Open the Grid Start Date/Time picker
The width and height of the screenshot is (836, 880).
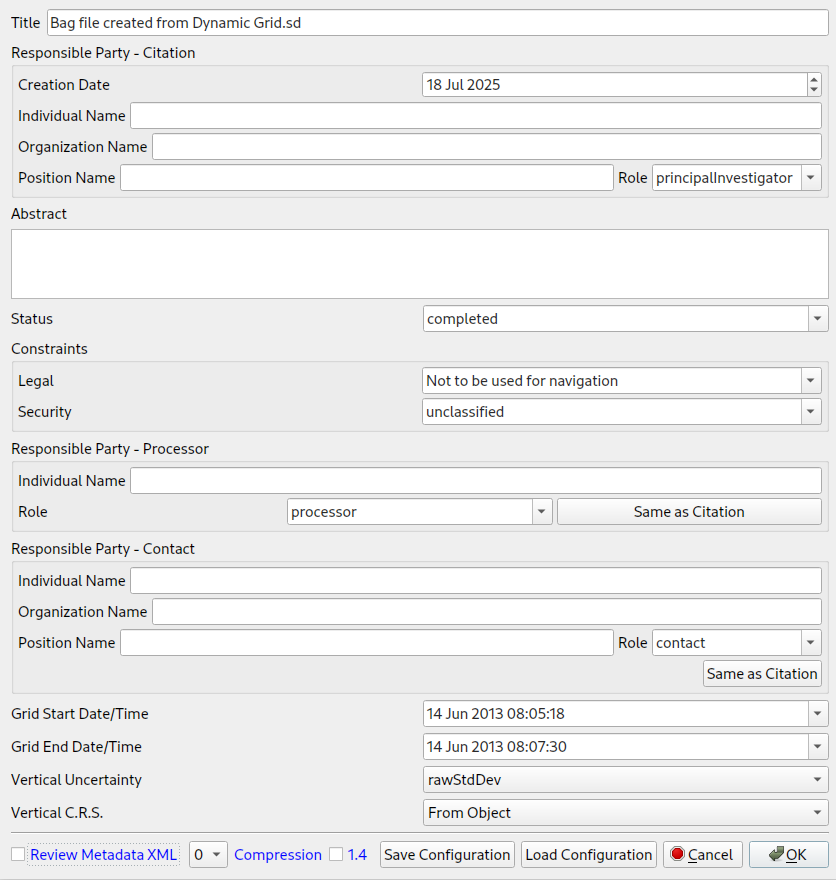pos(818,714)
